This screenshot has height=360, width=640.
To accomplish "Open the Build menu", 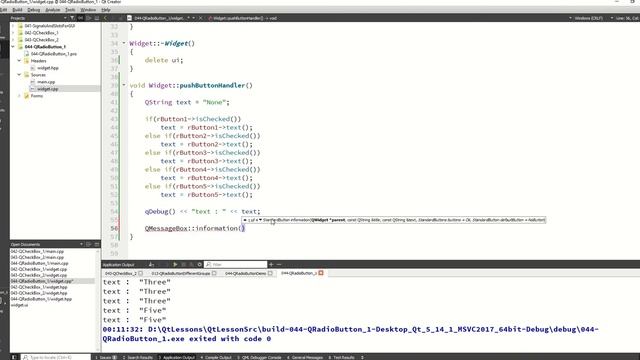I will click(17, 9).
